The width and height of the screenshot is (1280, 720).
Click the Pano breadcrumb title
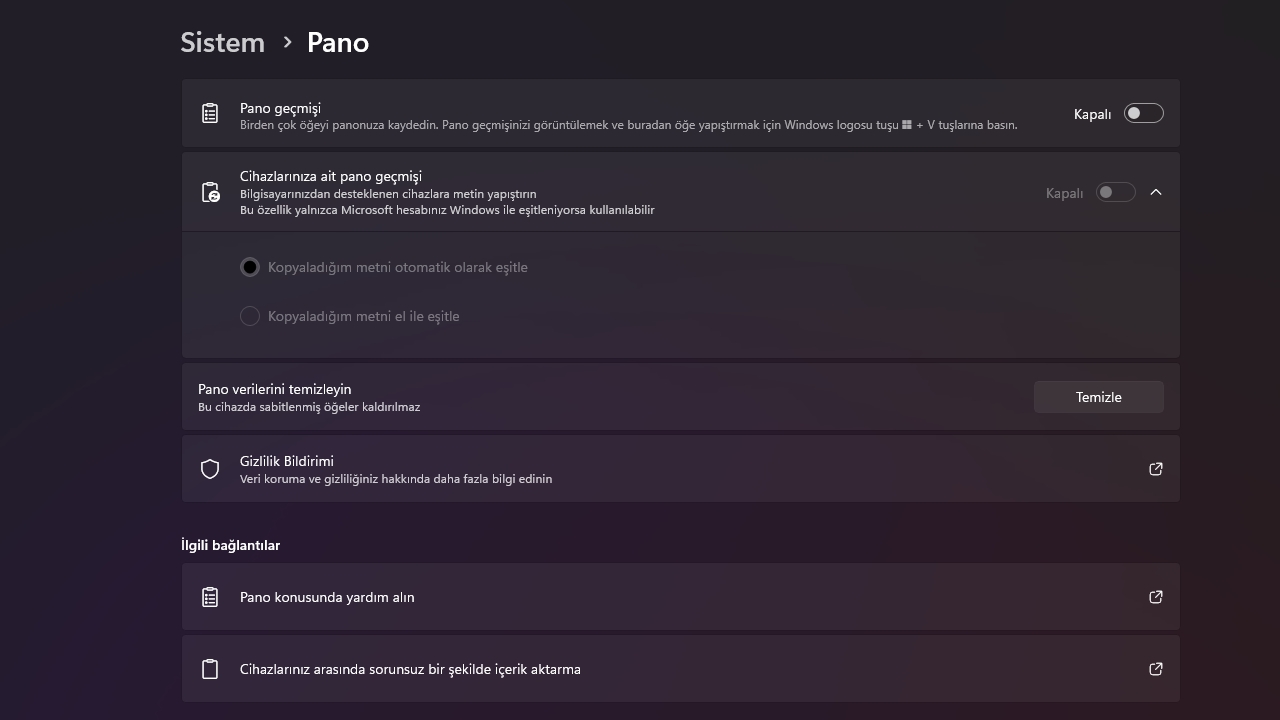(x=338, y=42)
